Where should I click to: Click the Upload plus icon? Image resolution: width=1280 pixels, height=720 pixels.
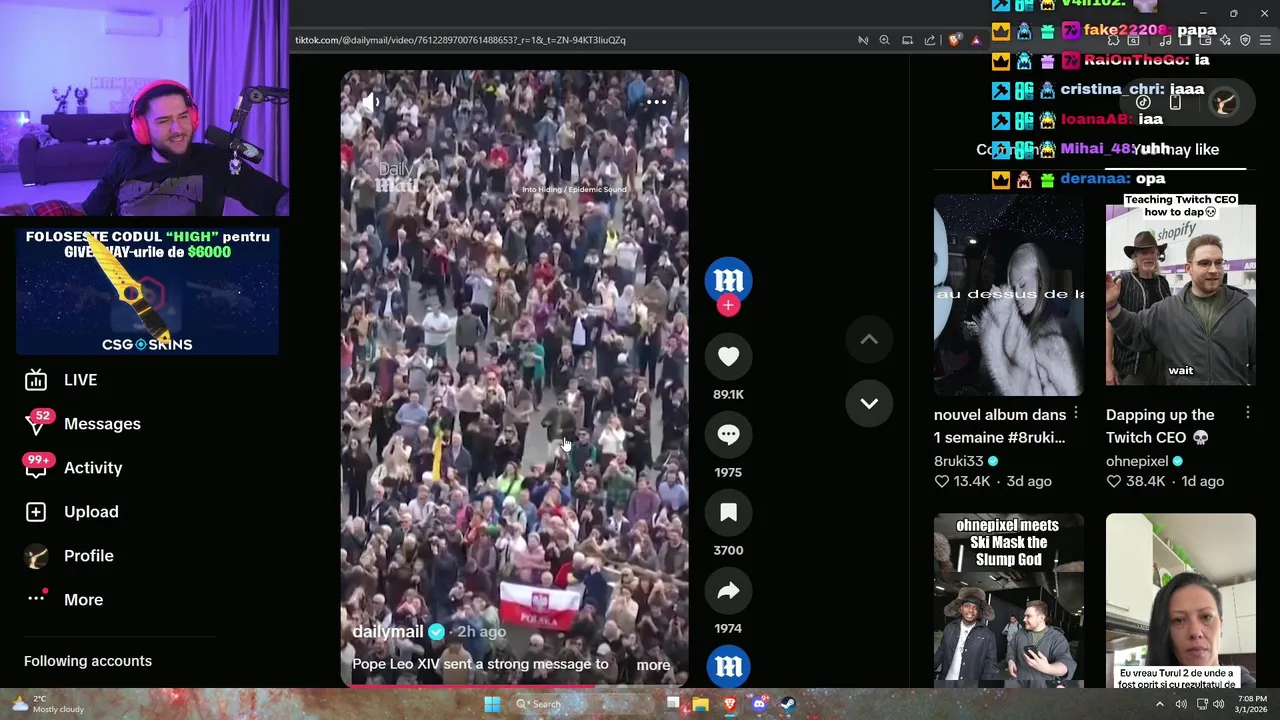click(x=36, y=512)
